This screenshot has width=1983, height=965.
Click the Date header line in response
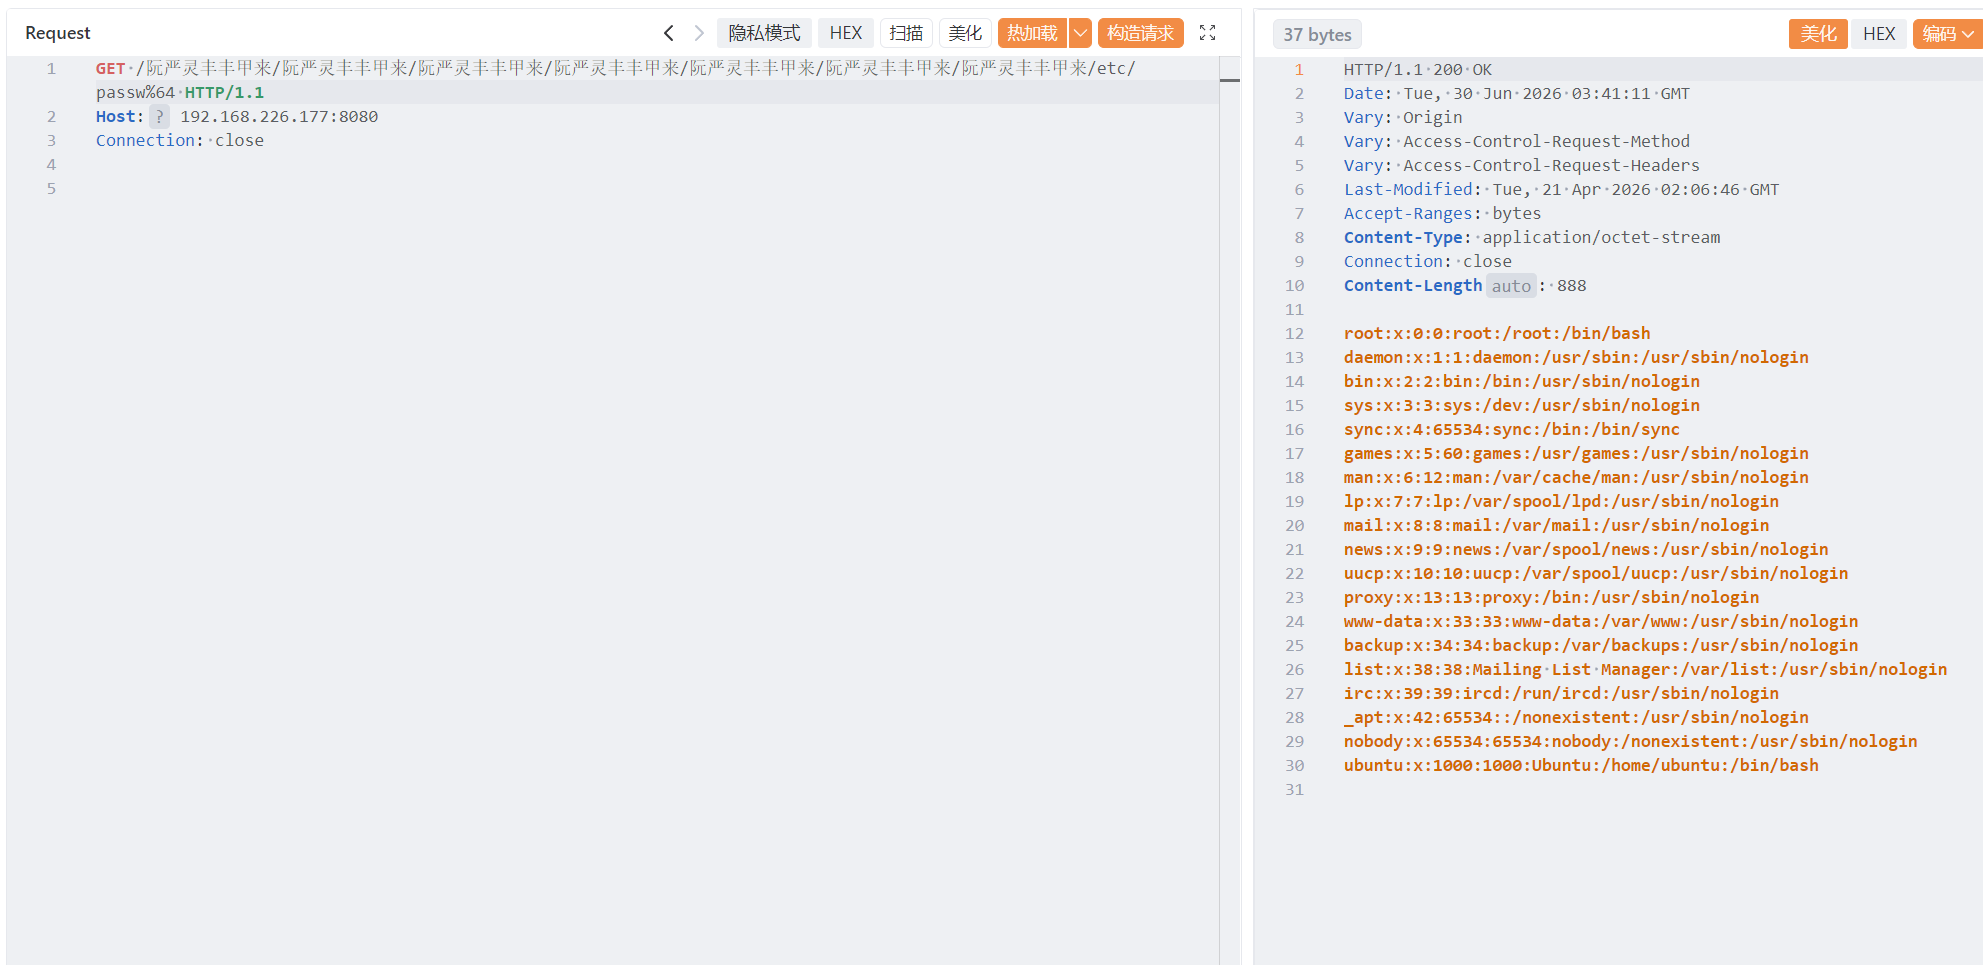point(1516,94)
